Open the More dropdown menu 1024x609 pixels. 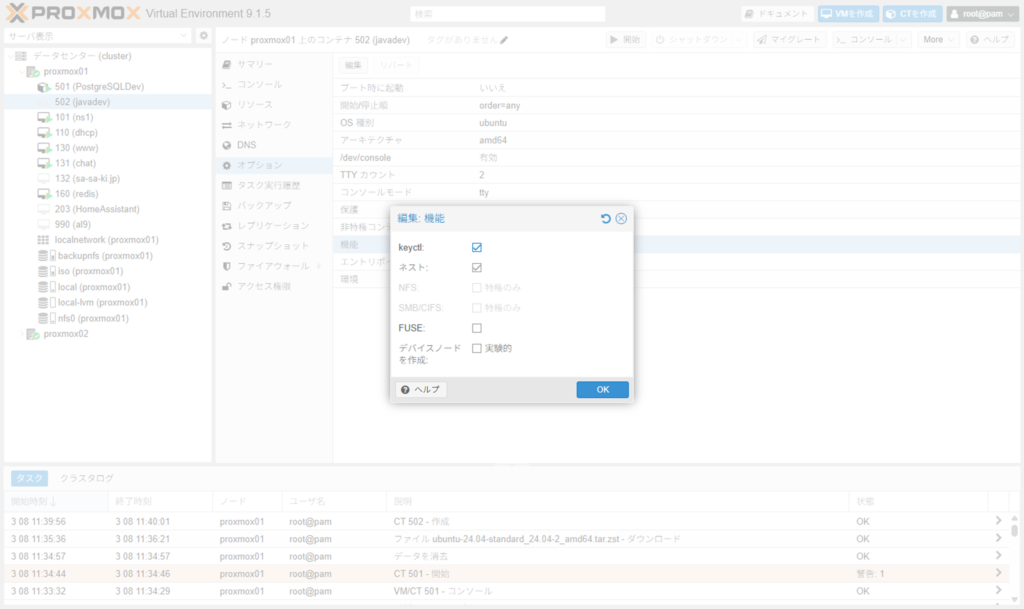pos(937,40)
